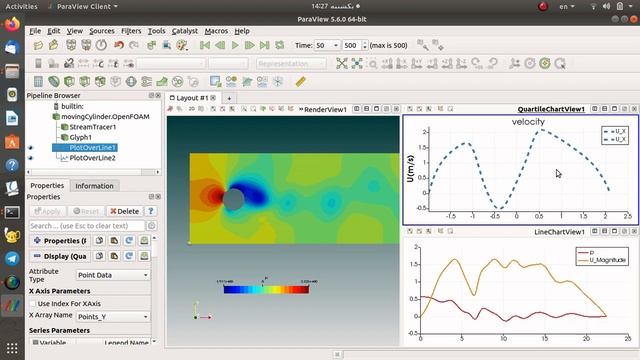
Task: Click the Zoom To Data icon
Action: [357, 63]
